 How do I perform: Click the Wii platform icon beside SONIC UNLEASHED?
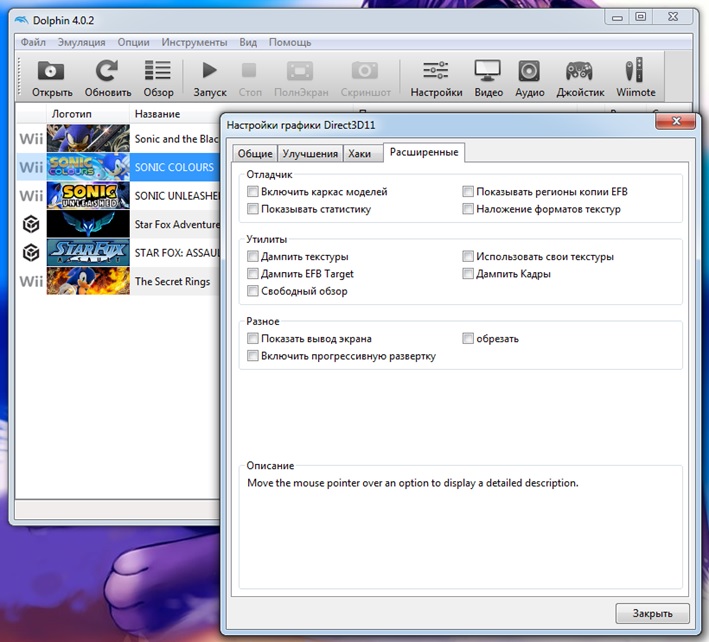click(x=31, y=196)
